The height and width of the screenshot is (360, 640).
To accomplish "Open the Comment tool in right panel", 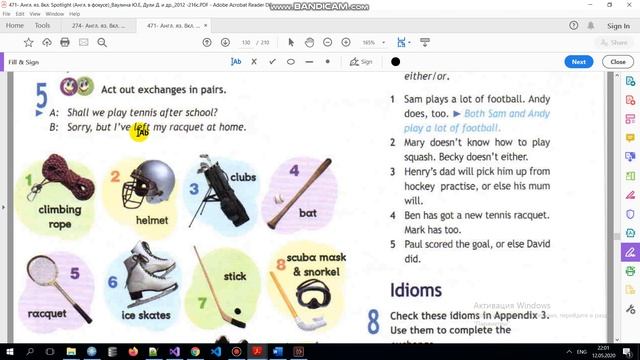I will pos(630,138).
